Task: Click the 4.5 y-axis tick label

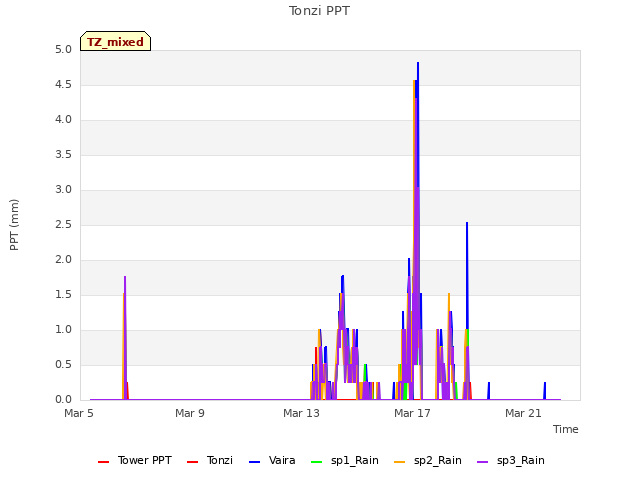Action: [63, 85]
